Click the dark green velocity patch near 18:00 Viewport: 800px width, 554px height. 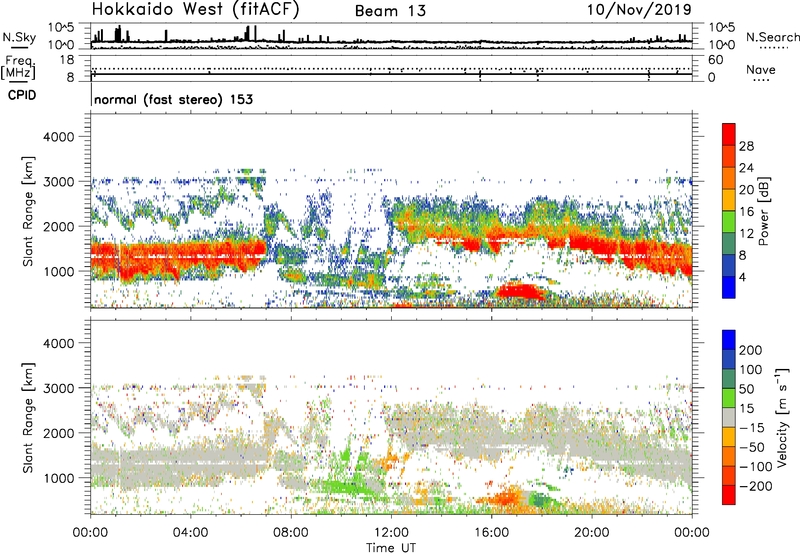pyautogui.click(x=541, y=500)
